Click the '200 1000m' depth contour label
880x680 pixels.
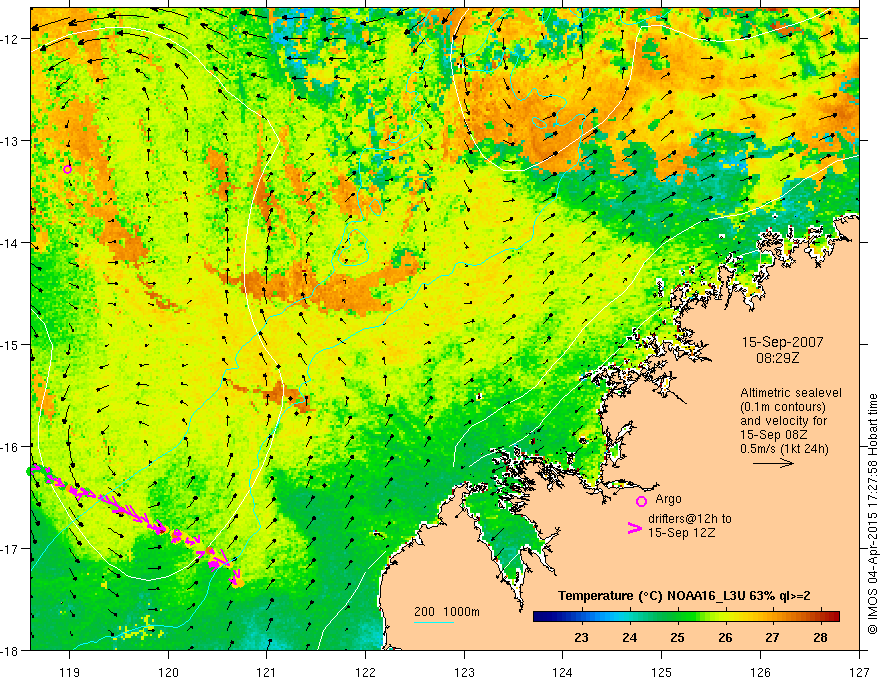coord(447,612)
